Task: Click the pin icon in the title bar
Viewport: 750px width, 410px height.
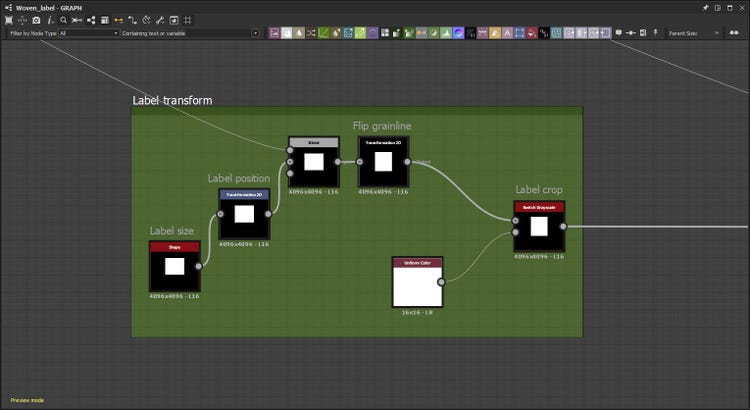Action: point(704,7)
